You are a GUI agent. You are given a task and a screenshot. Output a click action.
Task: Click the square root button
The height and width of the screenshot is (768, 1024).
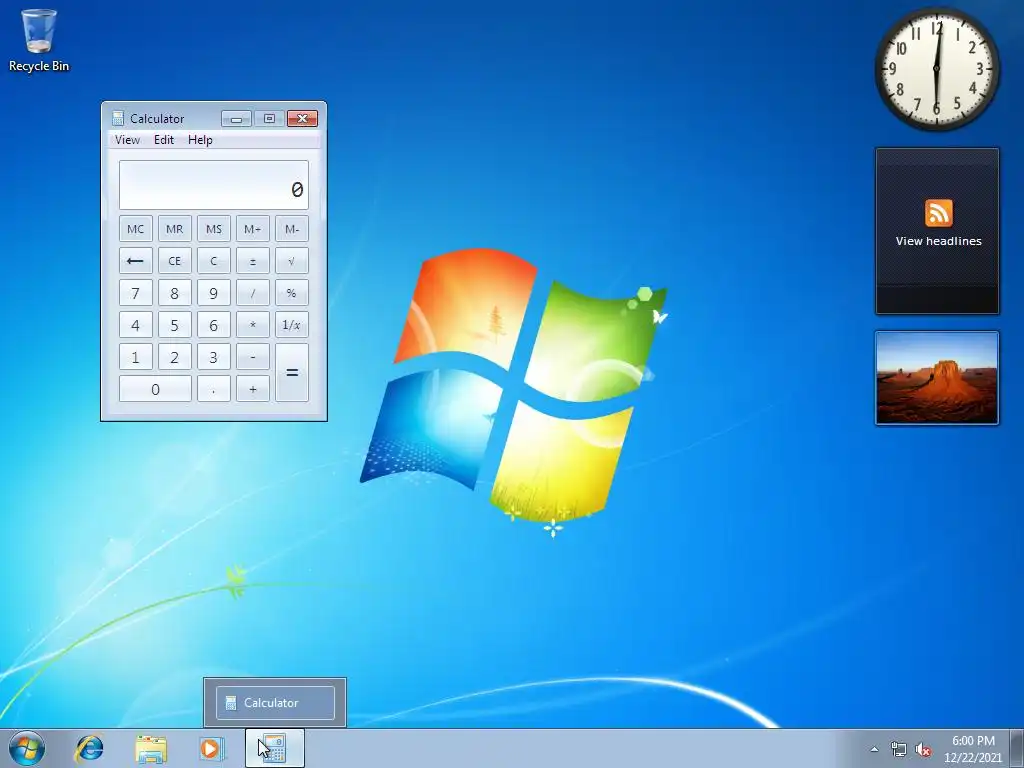click(292, 261)
